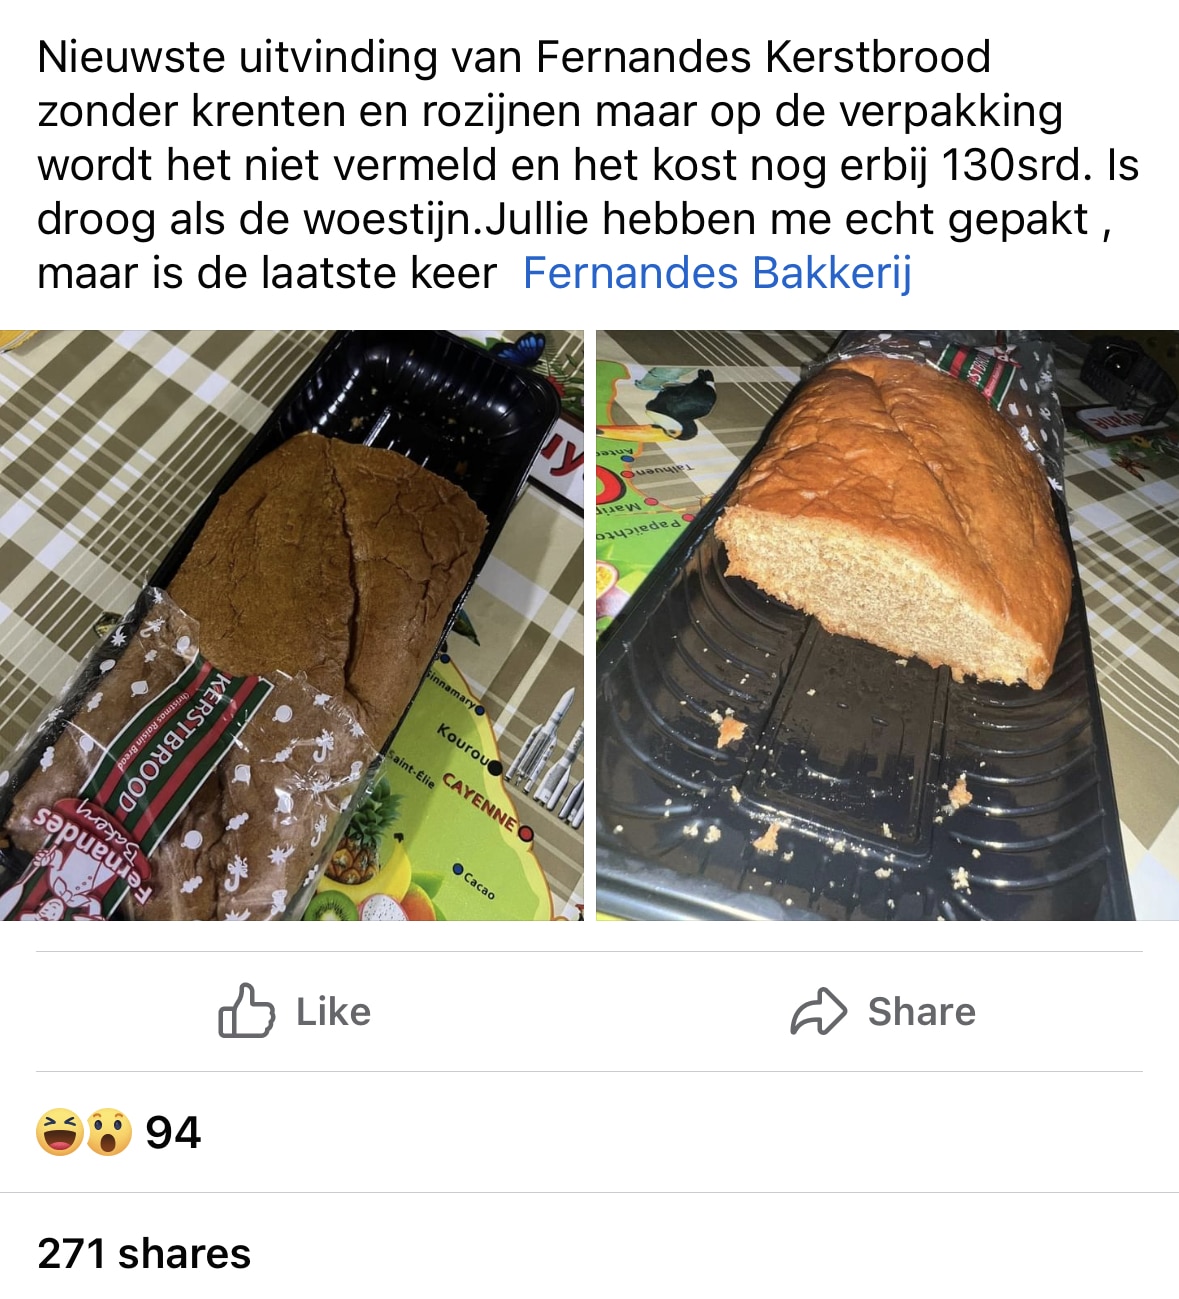
Task: Open the Fernandes Bakkerij tagged page link
Action: (x=717, y=273)
